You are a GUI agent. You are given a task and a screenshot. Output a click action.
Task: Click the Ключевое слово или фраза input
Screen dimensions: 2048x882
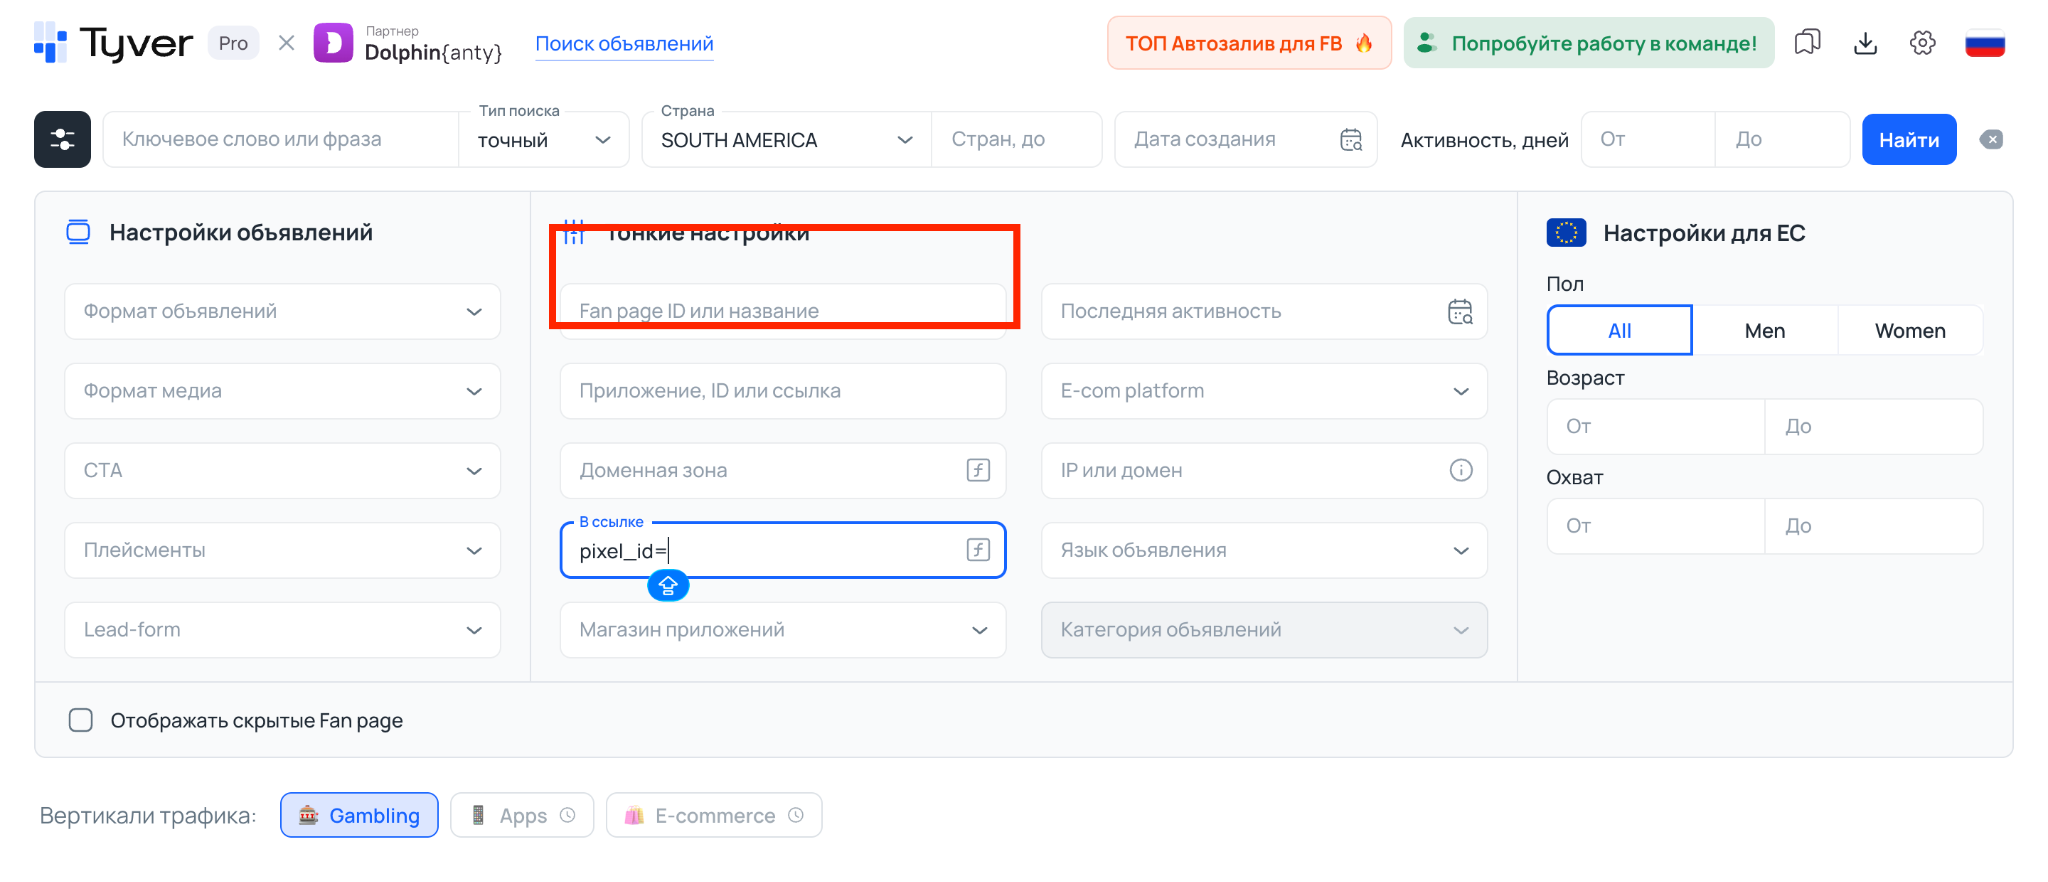tap(280, 139)
